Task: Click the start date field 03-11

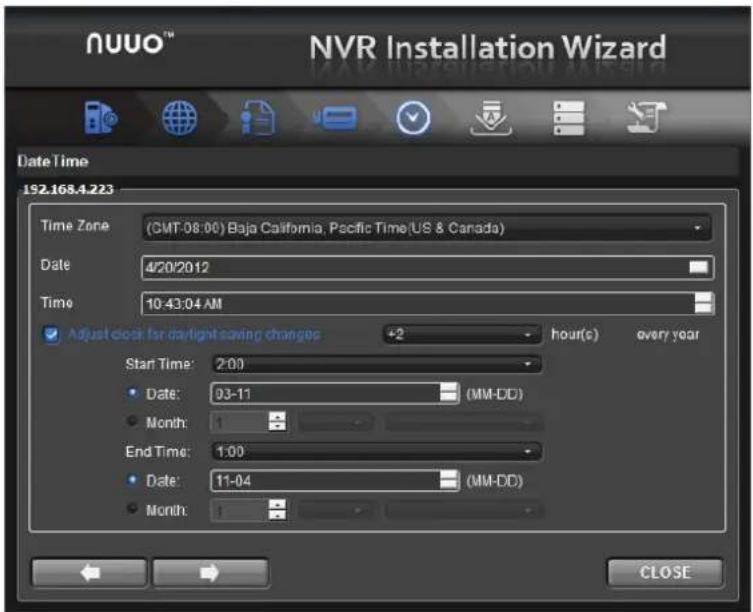Action: tap(335, 393)
